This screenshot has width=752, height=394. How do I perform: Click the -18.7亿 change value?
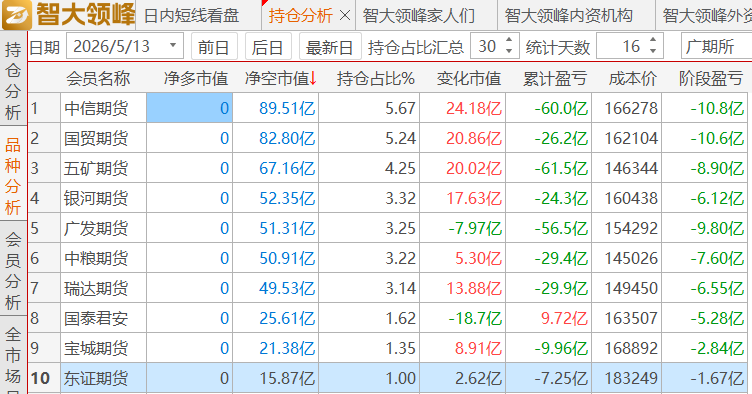coord(463,318)
